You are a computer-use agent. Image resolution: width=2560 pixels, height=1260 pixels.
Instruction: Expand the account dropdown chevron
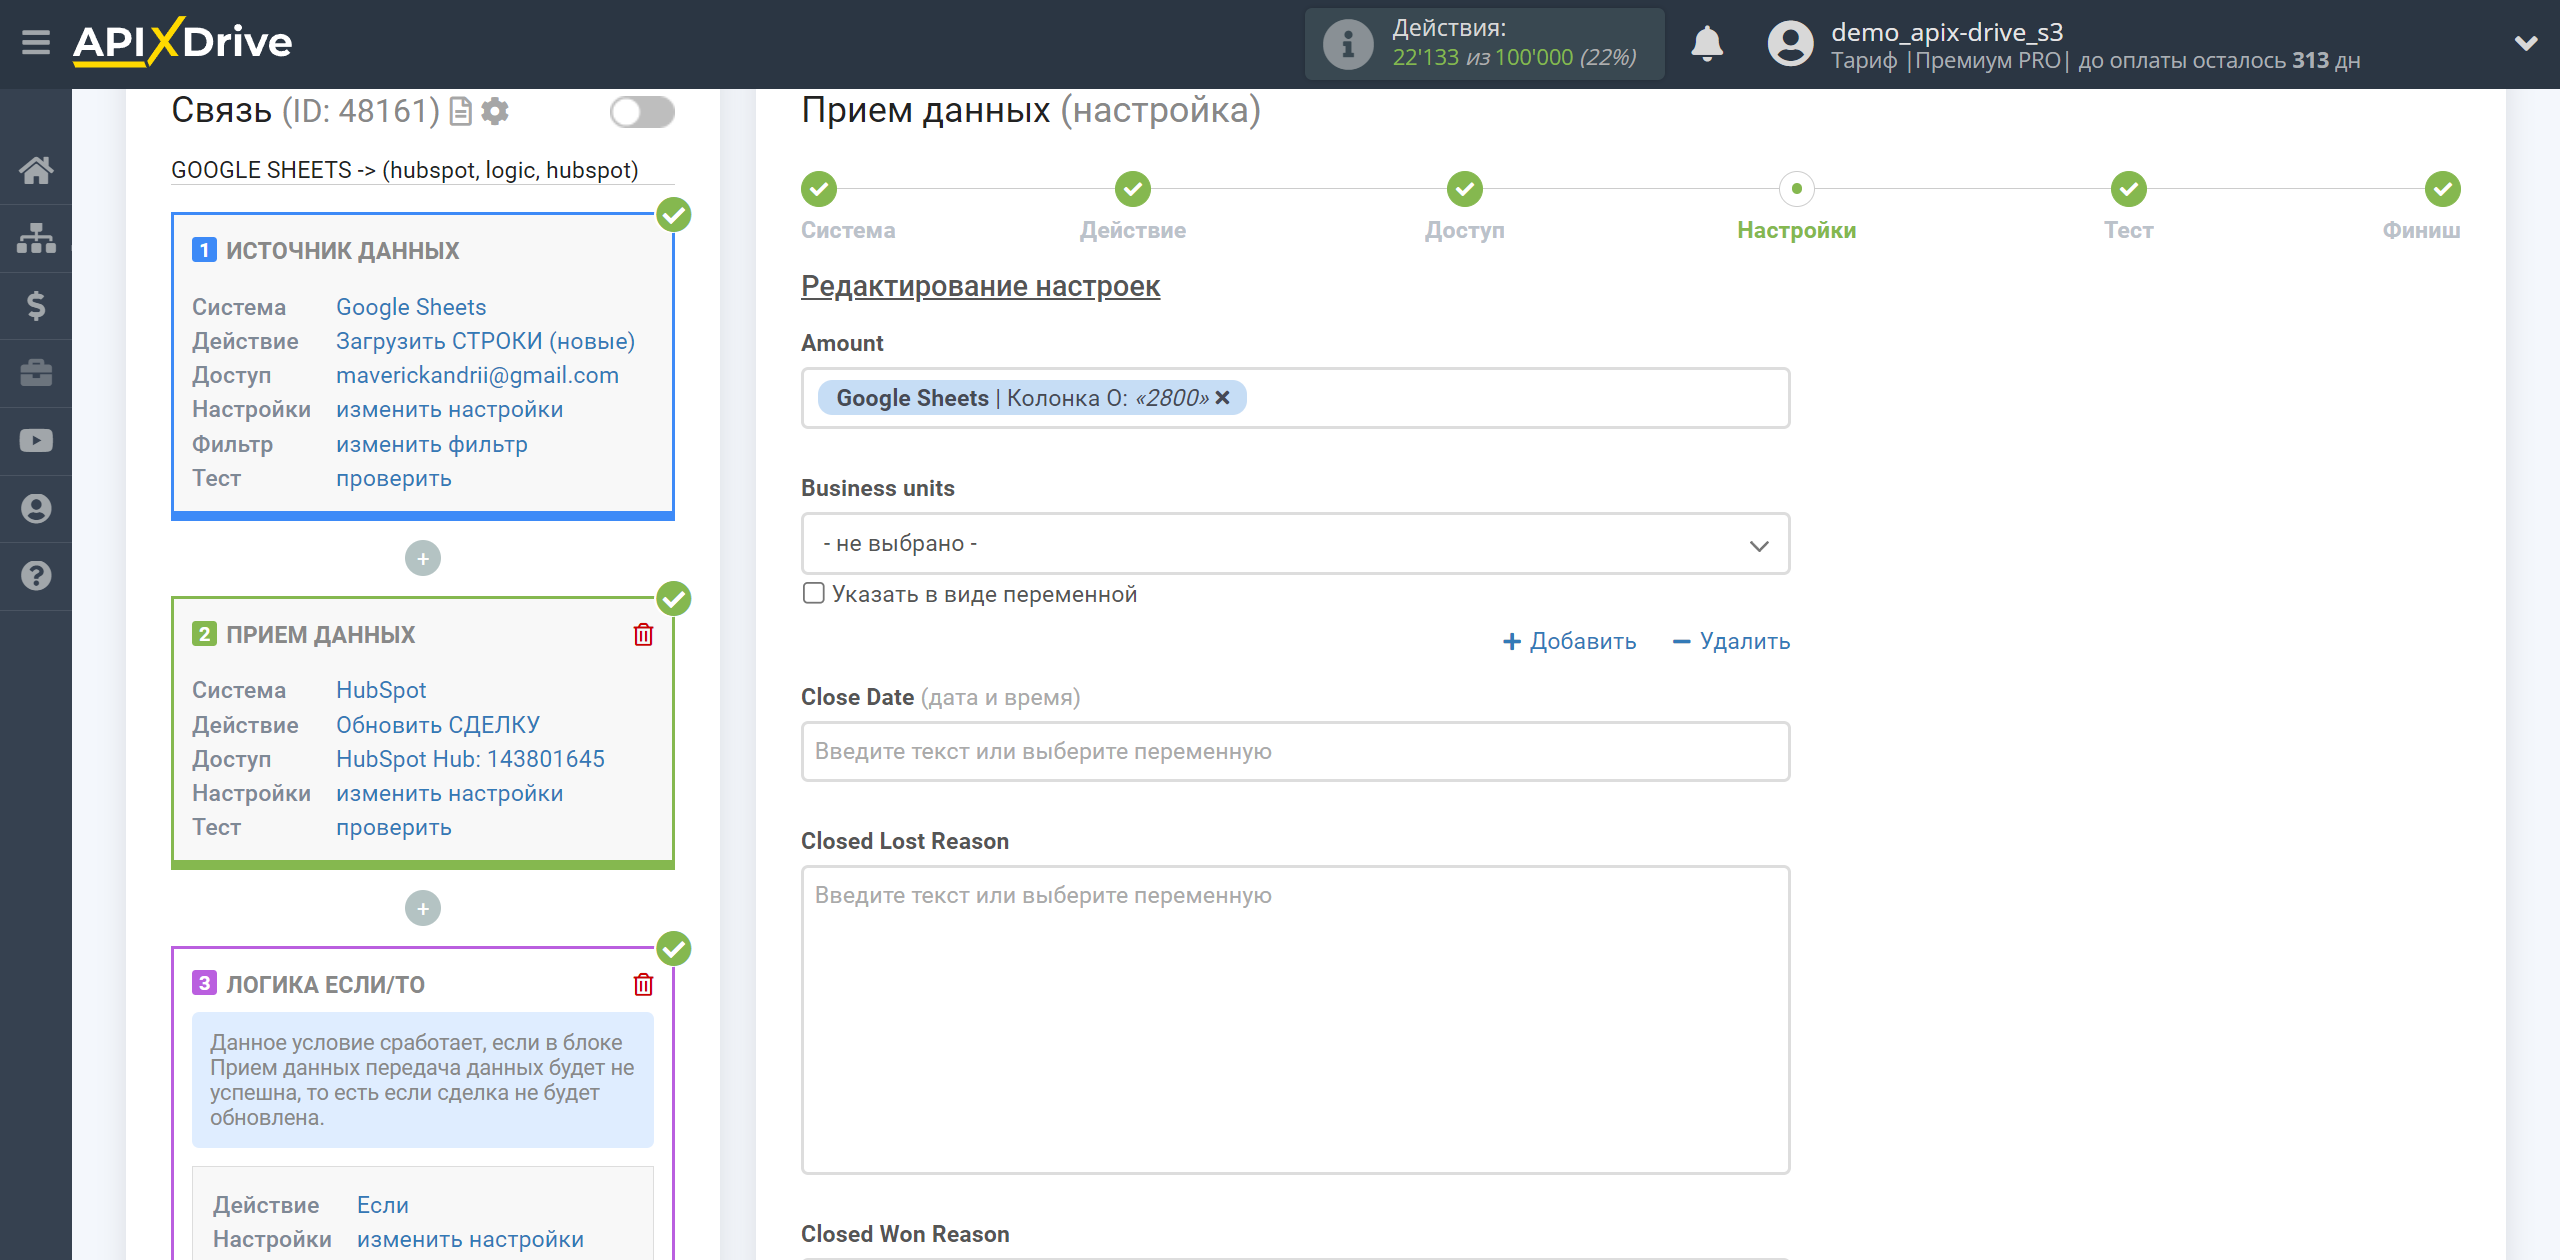tap(2526, 43)
